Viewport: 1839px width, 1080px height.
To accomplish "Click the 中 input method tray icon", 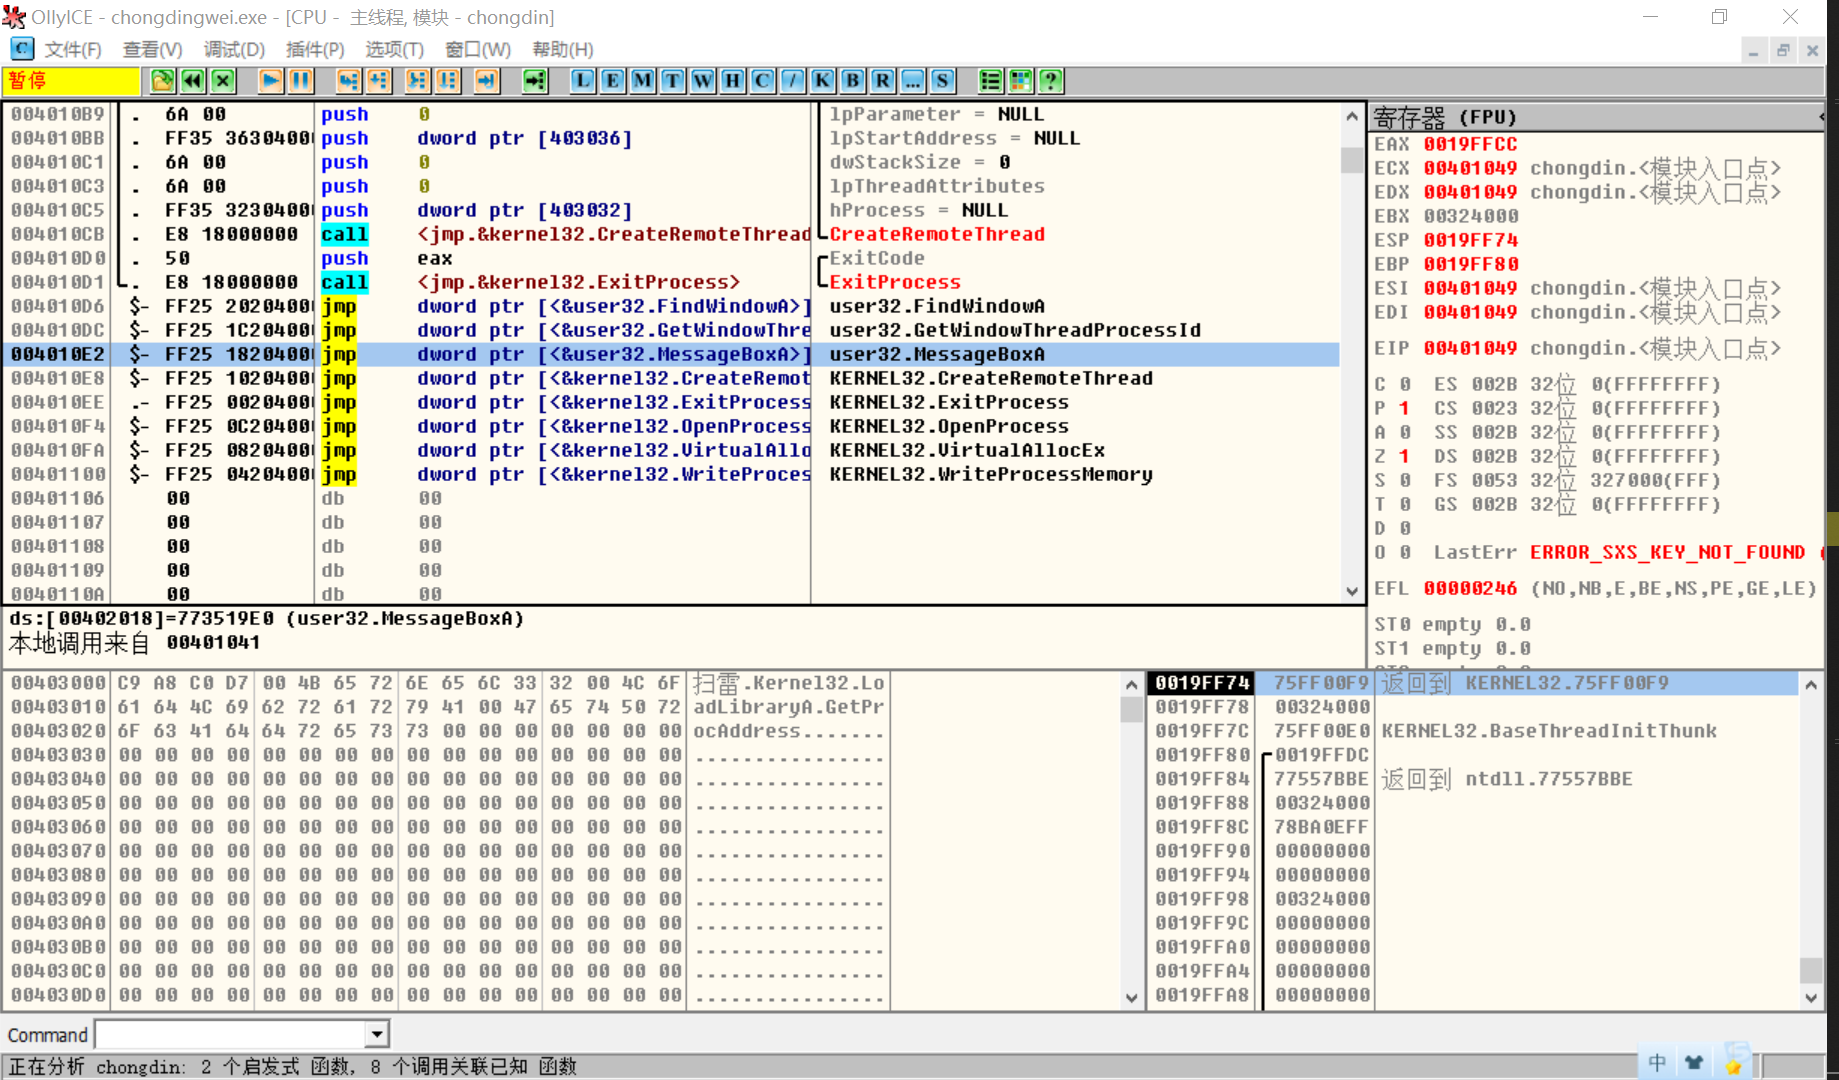I will [x=1657, y=1063].
